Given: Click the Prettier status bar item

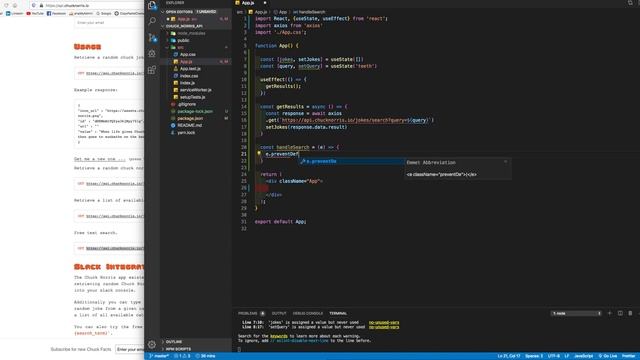Looking at the screenshot, I should pyautogui.click(x=629, y=356).
